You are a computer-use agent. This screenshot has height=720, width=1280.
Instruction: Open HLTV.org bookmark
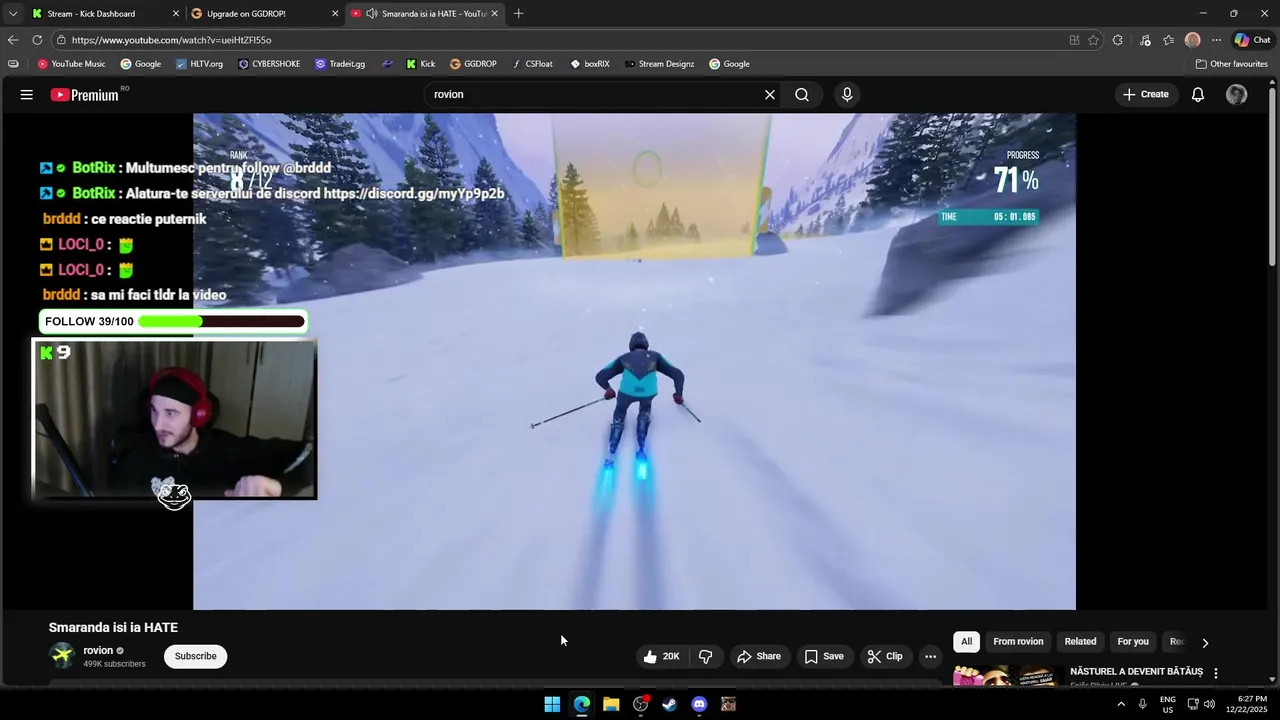(x=199, y=64)
